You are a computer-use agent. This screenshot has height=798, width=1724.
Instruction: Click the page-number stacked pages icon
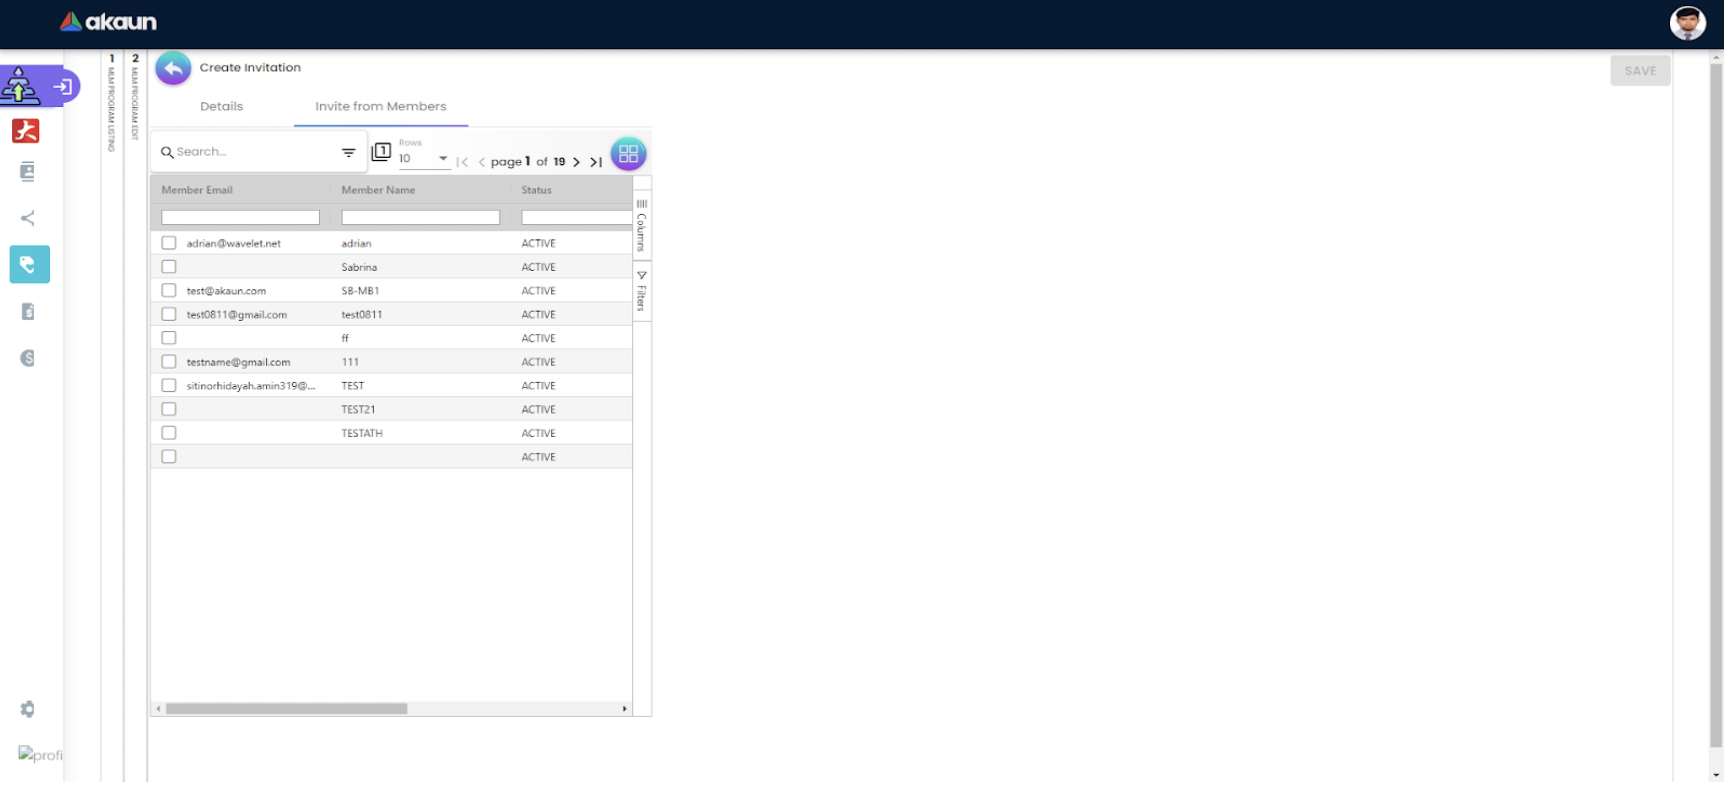click(381, 152)
